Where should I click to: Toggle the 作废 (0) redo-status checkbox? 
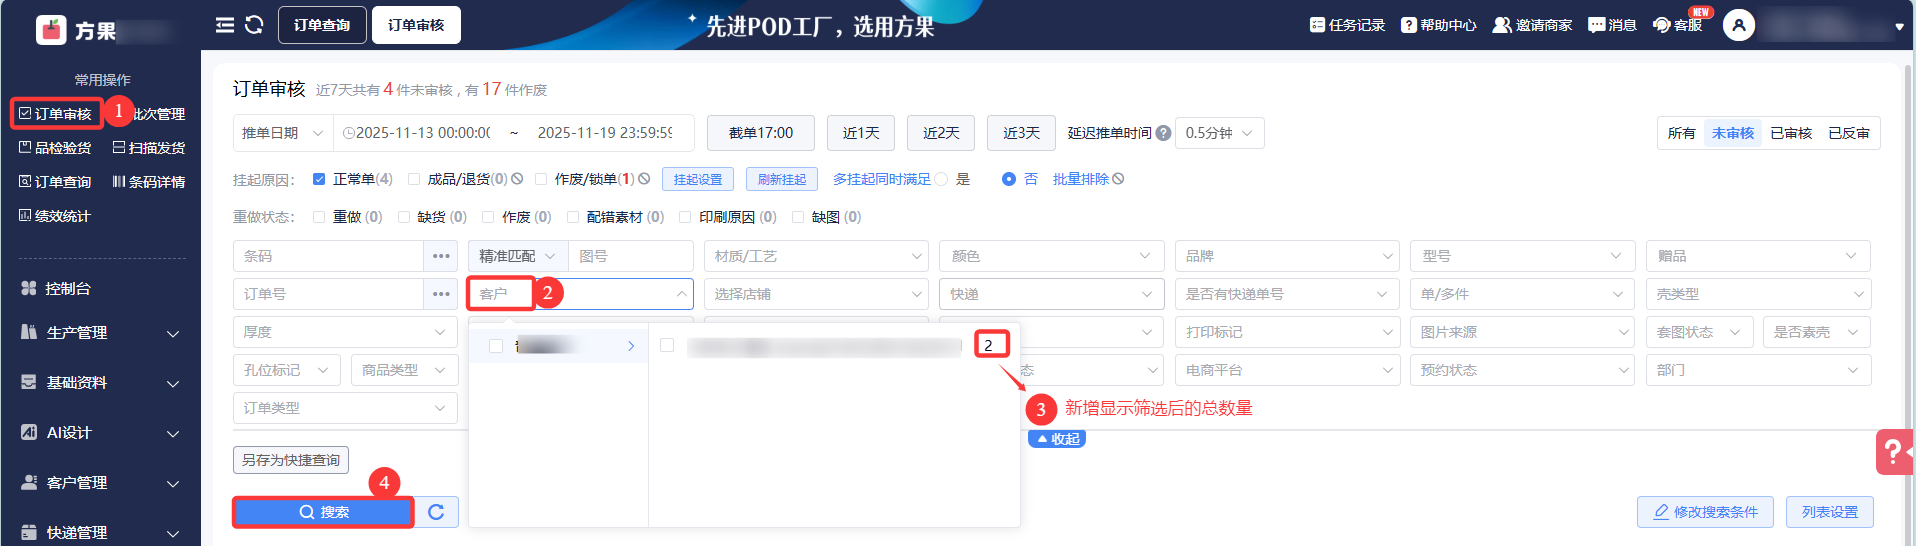point(488,217)
